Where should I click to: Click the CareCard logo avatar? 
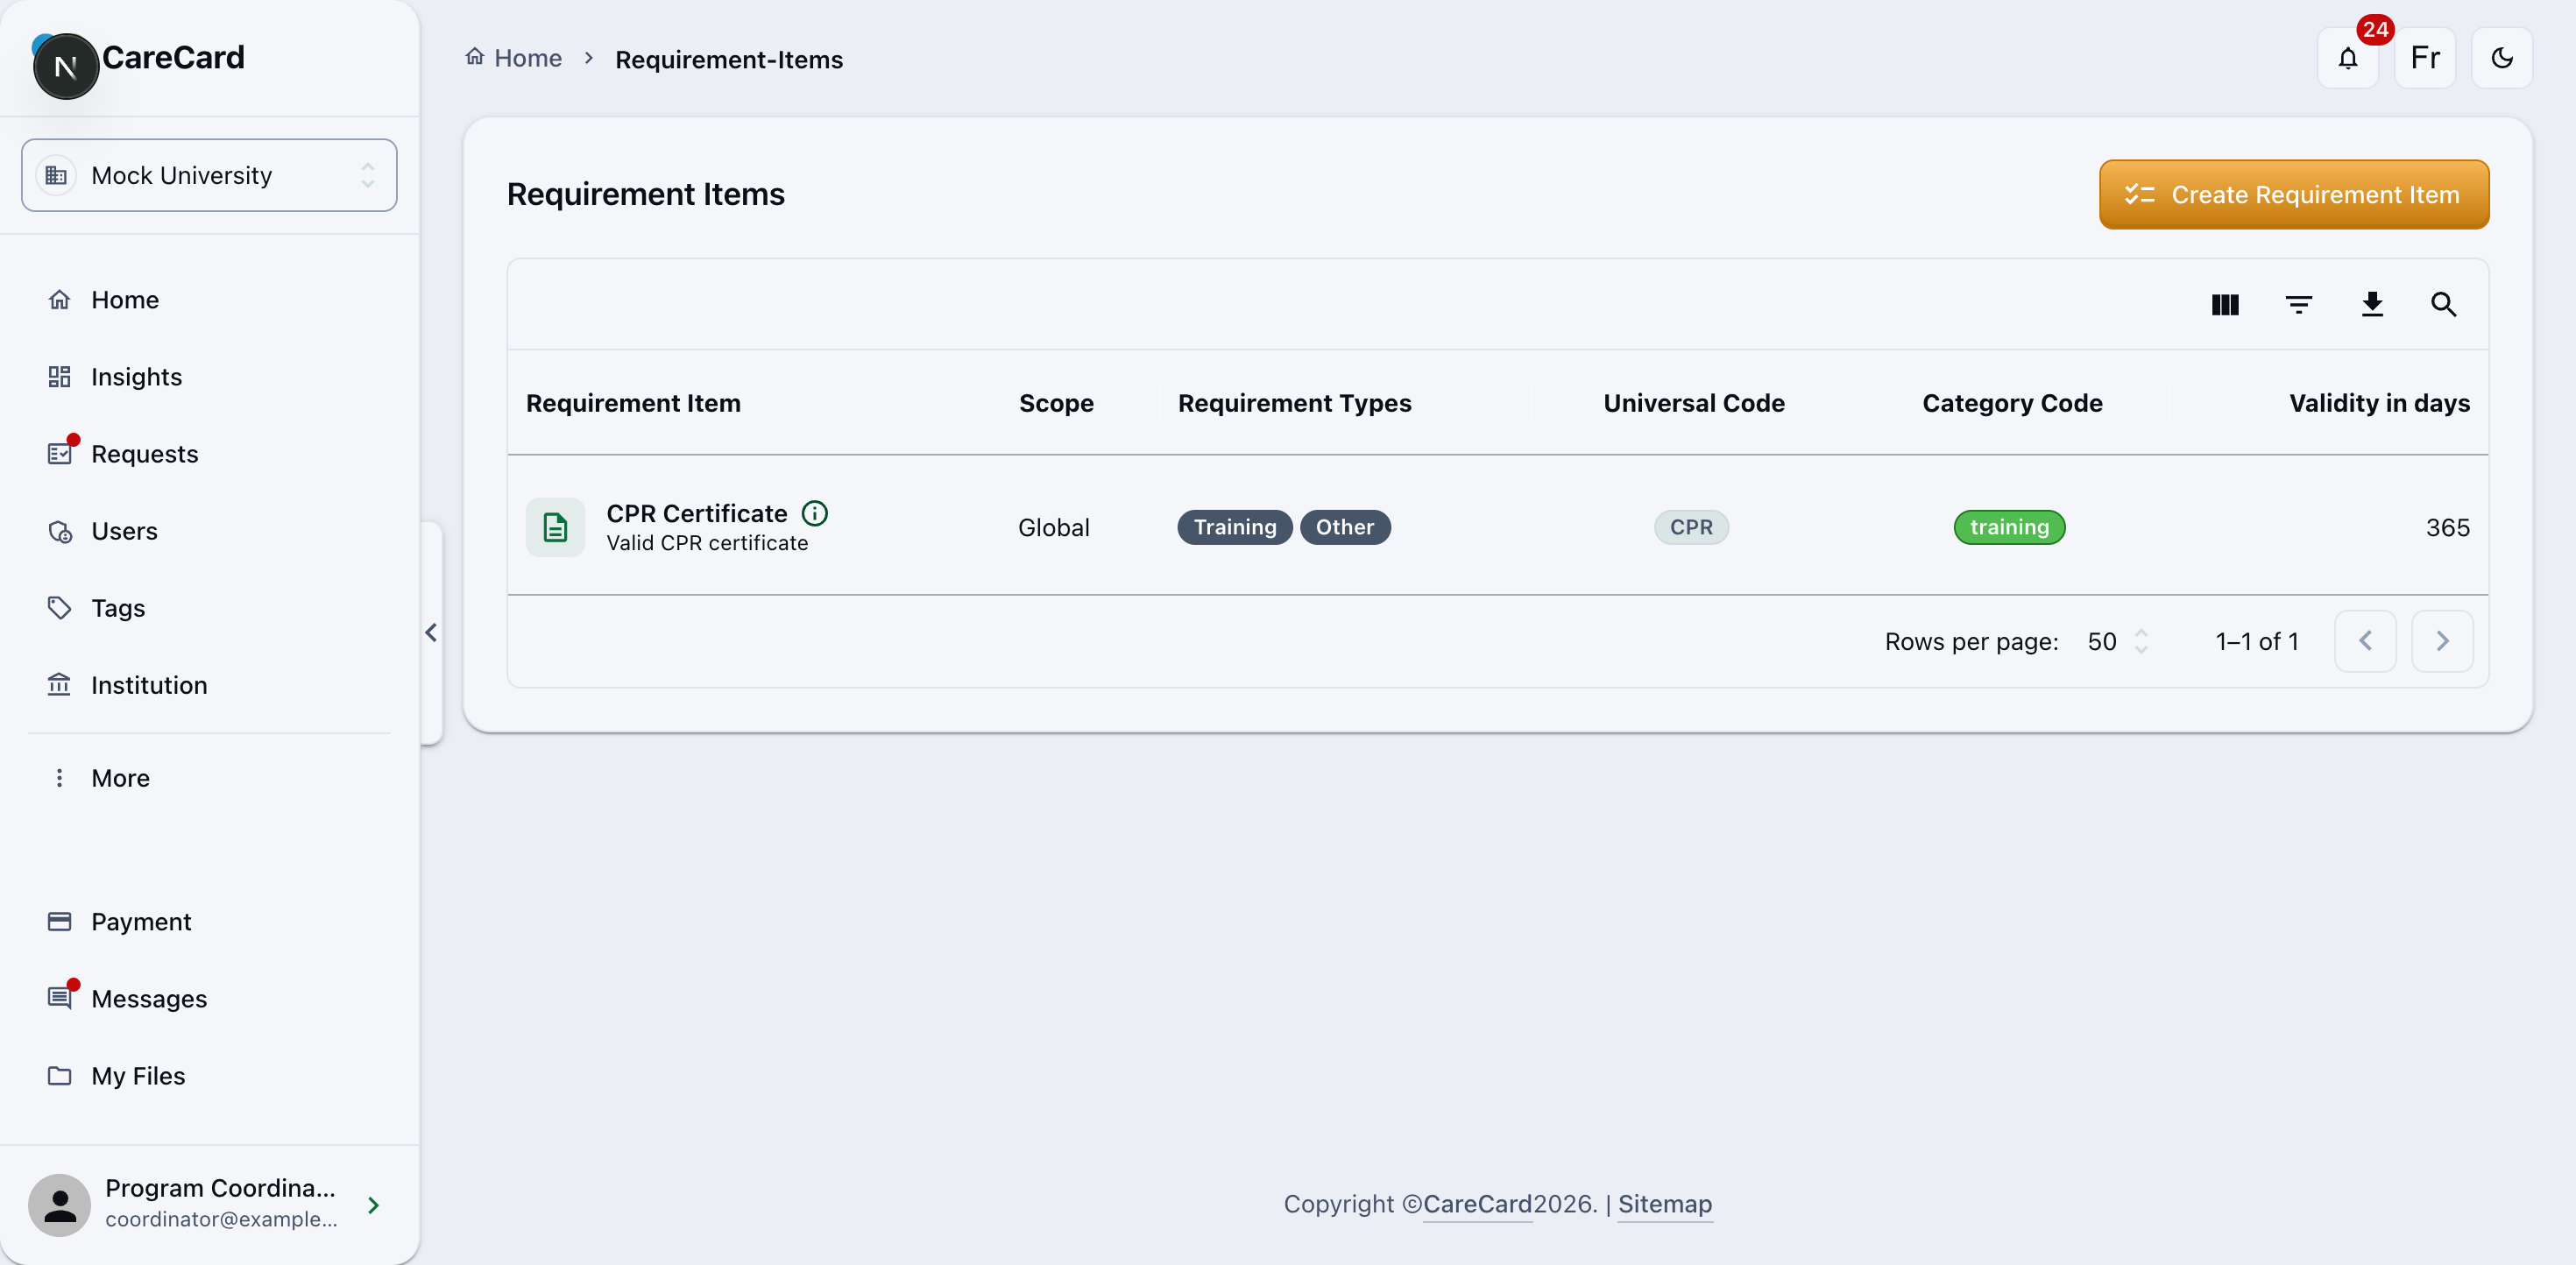coord(66,67)
